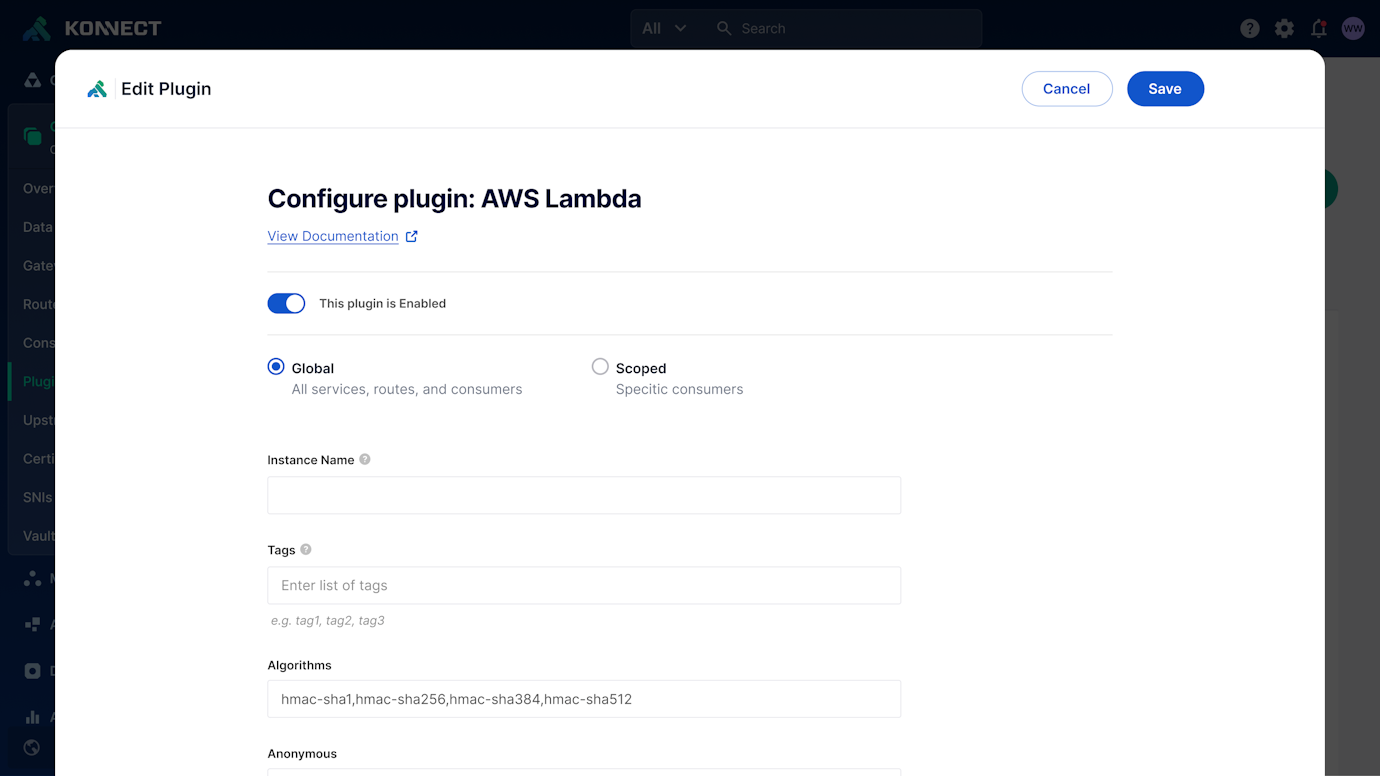Click the Dev Portal icon in sidebar
This screenshot has width=1380, height=776.
[32, 670]
